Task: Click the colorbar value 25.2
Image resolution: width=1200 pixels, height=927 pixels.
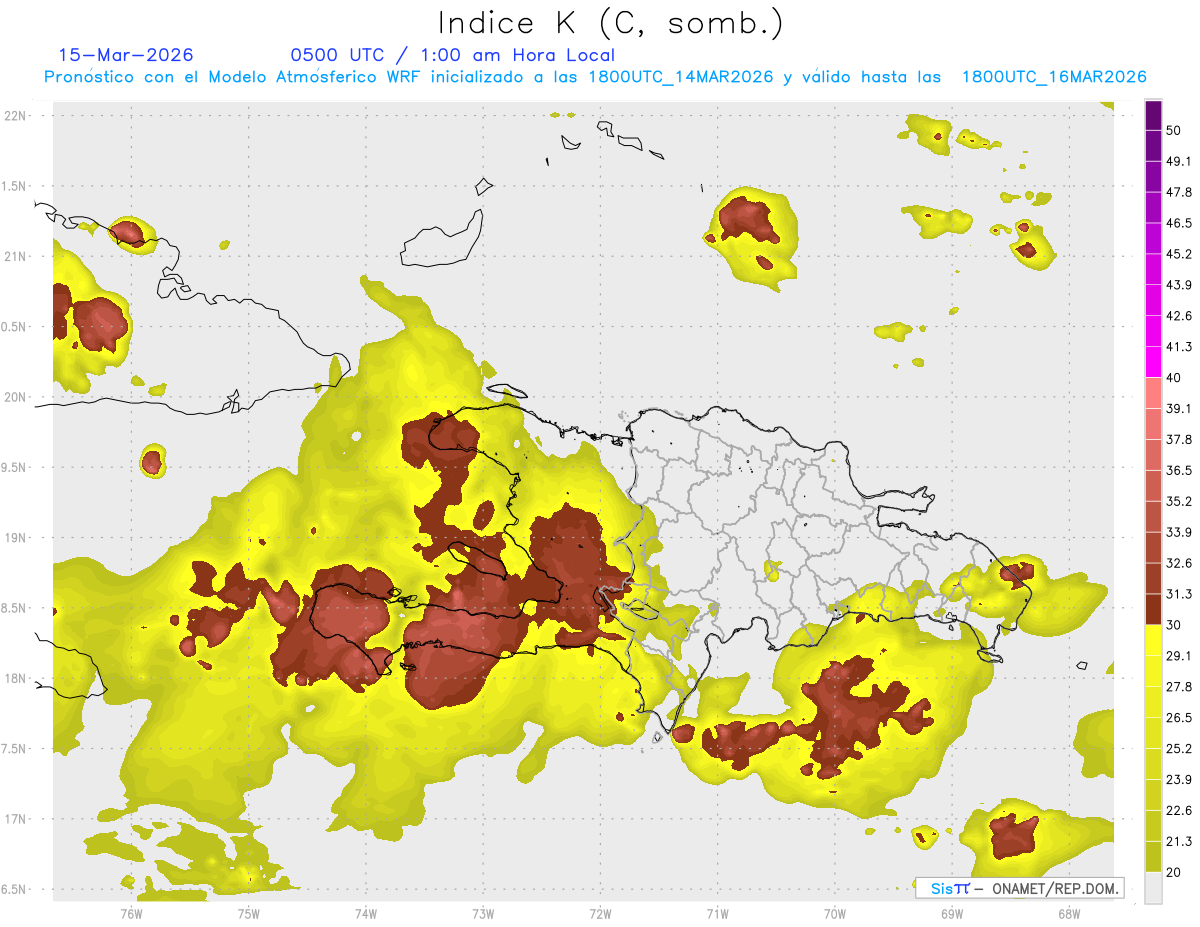Action: pyautogui.click(x=1179, y=749)
